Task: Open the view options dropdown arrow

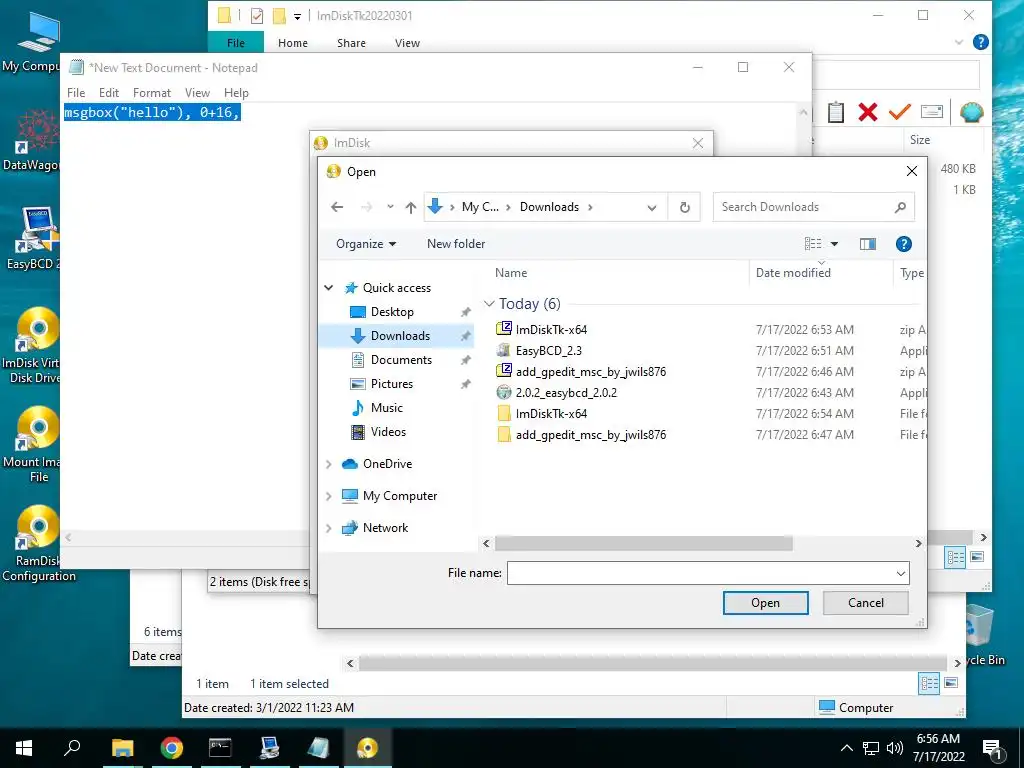Action: pyautogui.click(x=834, y=244)
